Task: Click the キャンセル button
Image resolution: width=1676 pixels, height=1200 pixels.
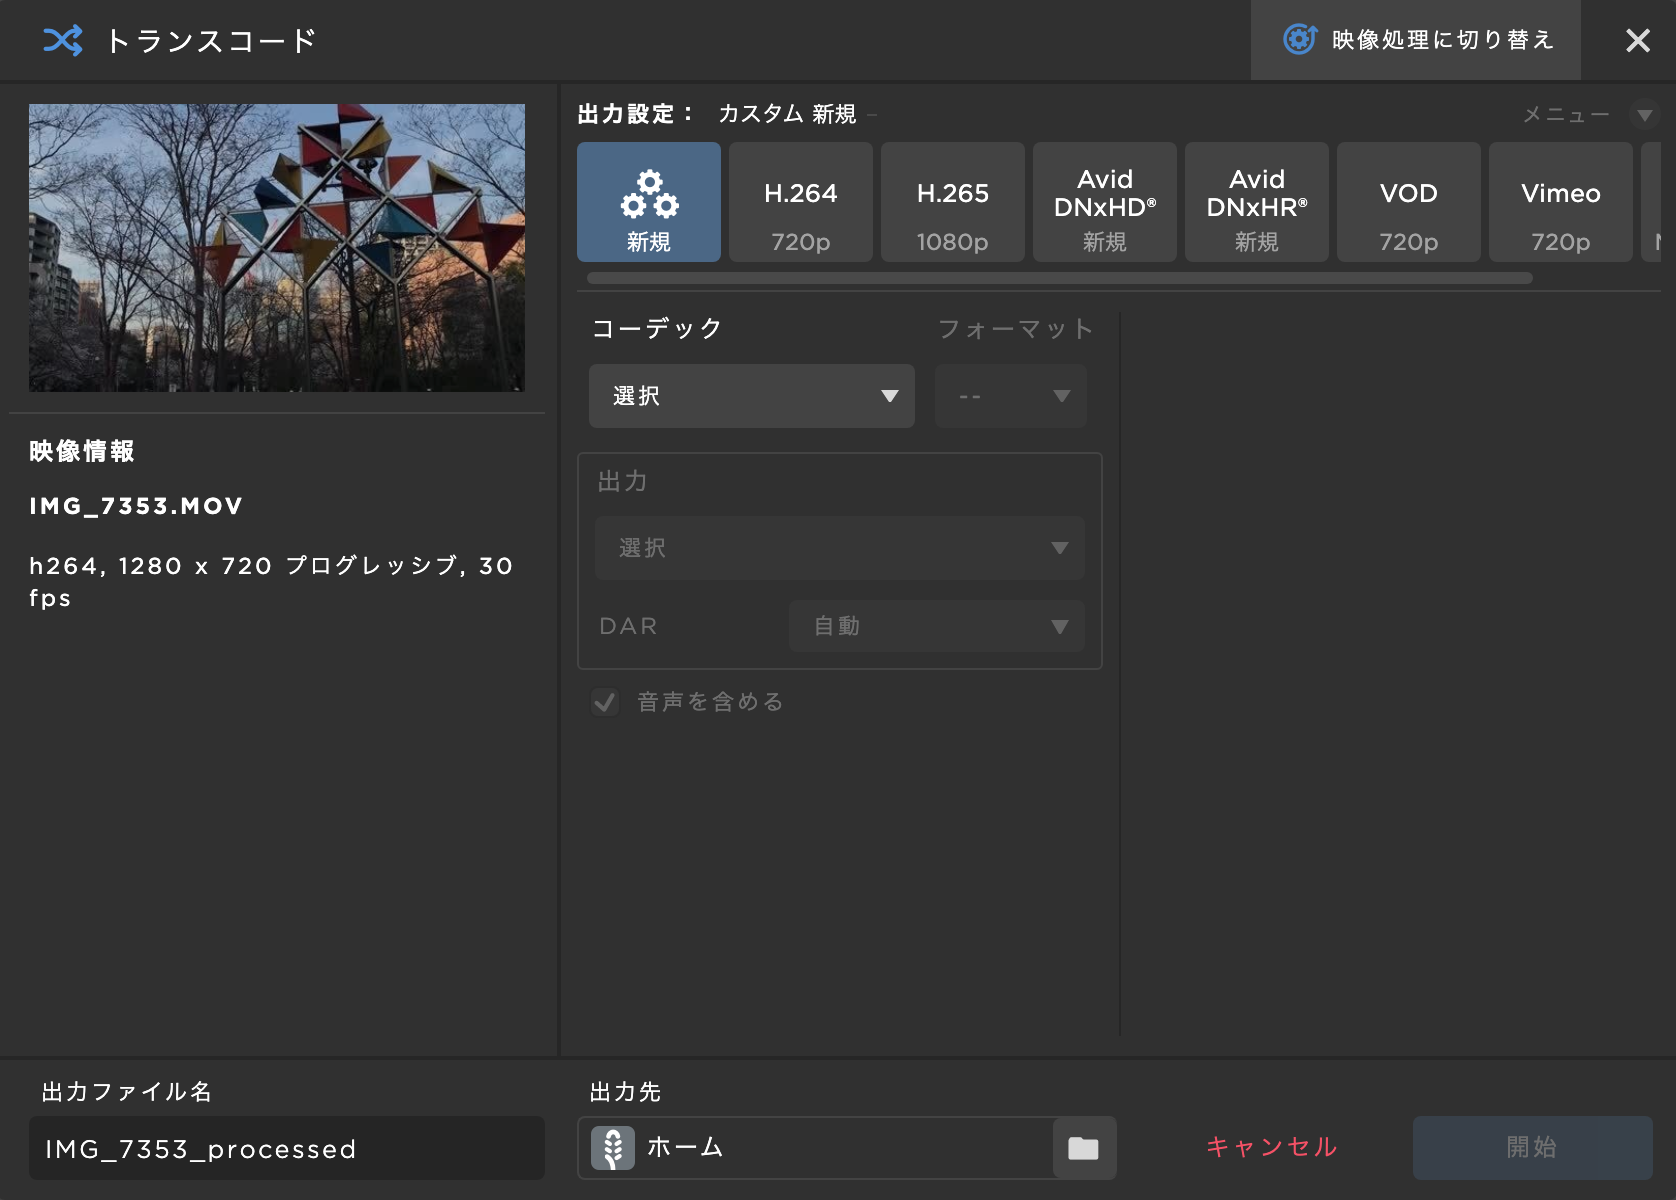Action: [x=1271, y=1147]
